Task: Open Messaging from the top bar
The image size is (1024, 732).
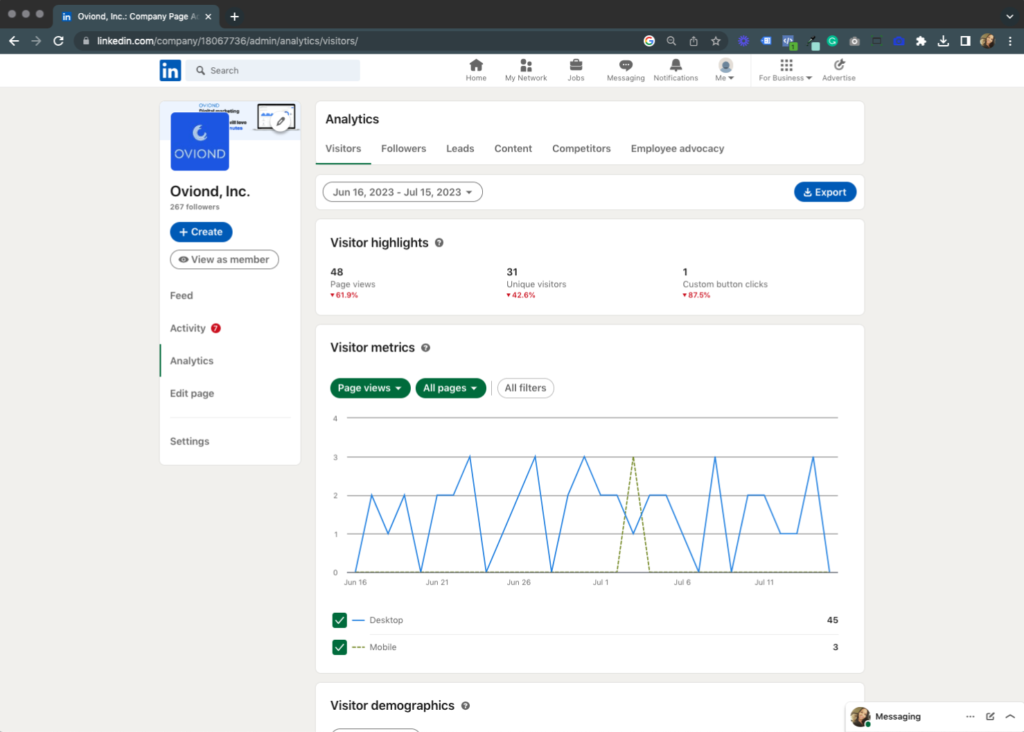Action: click(625, 70)
